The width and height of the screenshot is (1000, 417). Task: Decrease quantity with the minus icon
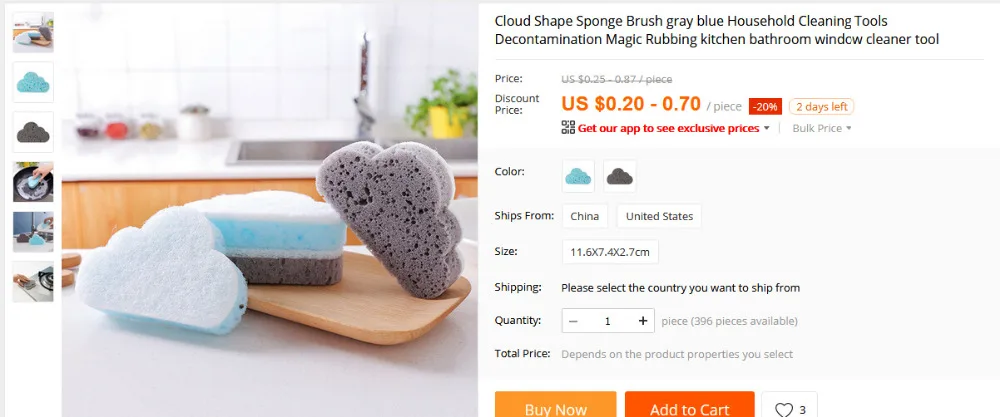(x=573, y=321)
